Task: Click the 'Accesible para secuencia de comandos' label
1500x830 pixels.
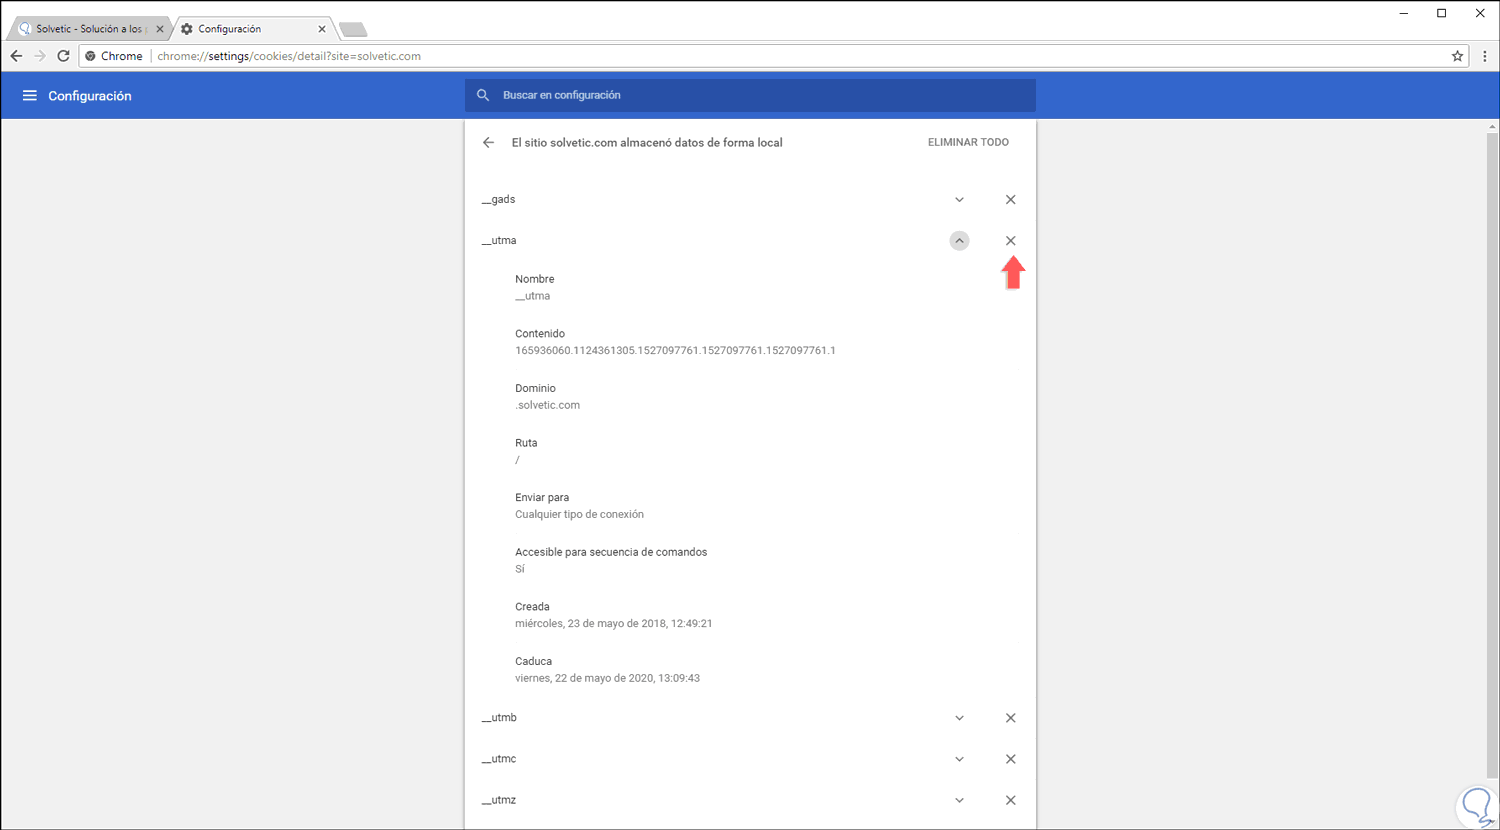Action: pos(611,552)
